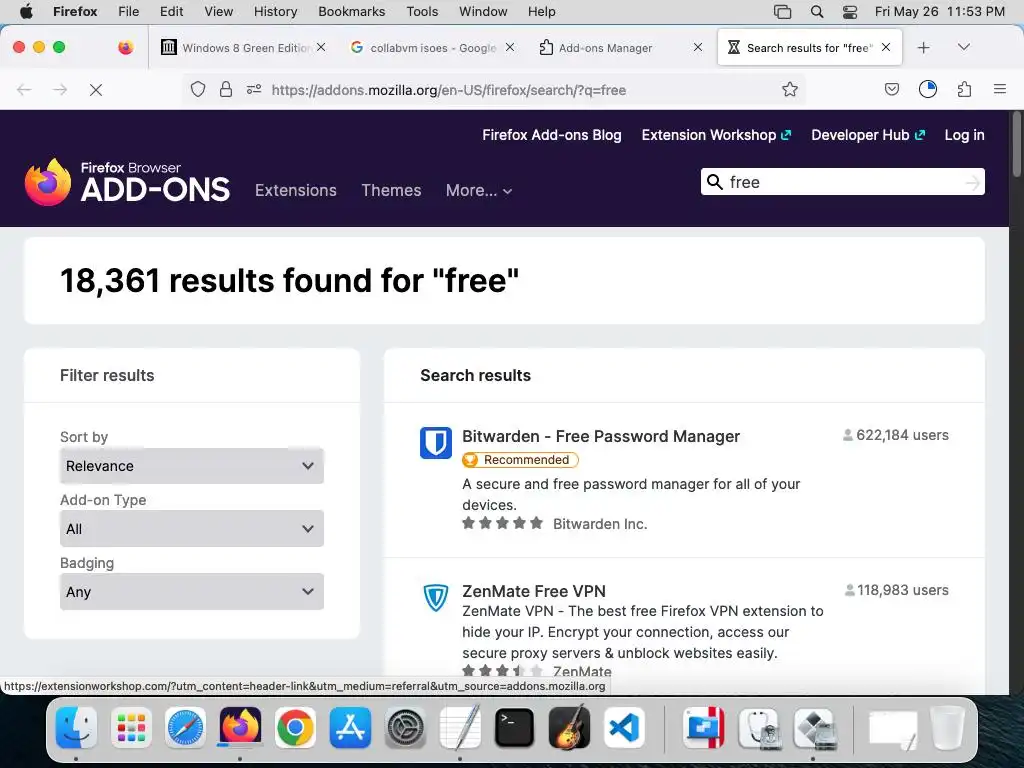
Task: Click the Bitwarden Recommended badge
Action: (520, 460)
